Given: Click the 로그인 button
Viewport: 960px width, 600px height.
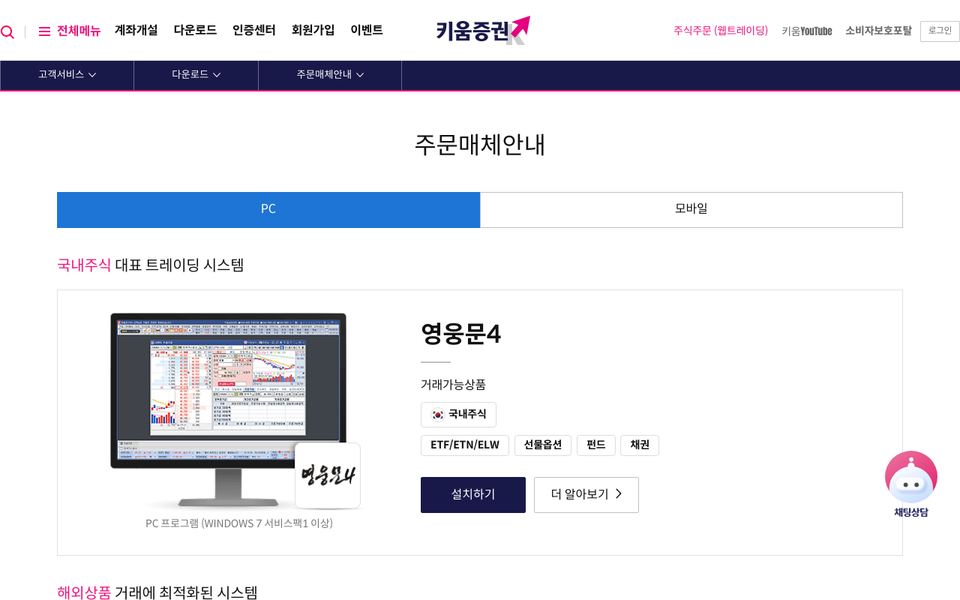Looking at the screenshot, I should pyautogui.click(x=940, y=31).
